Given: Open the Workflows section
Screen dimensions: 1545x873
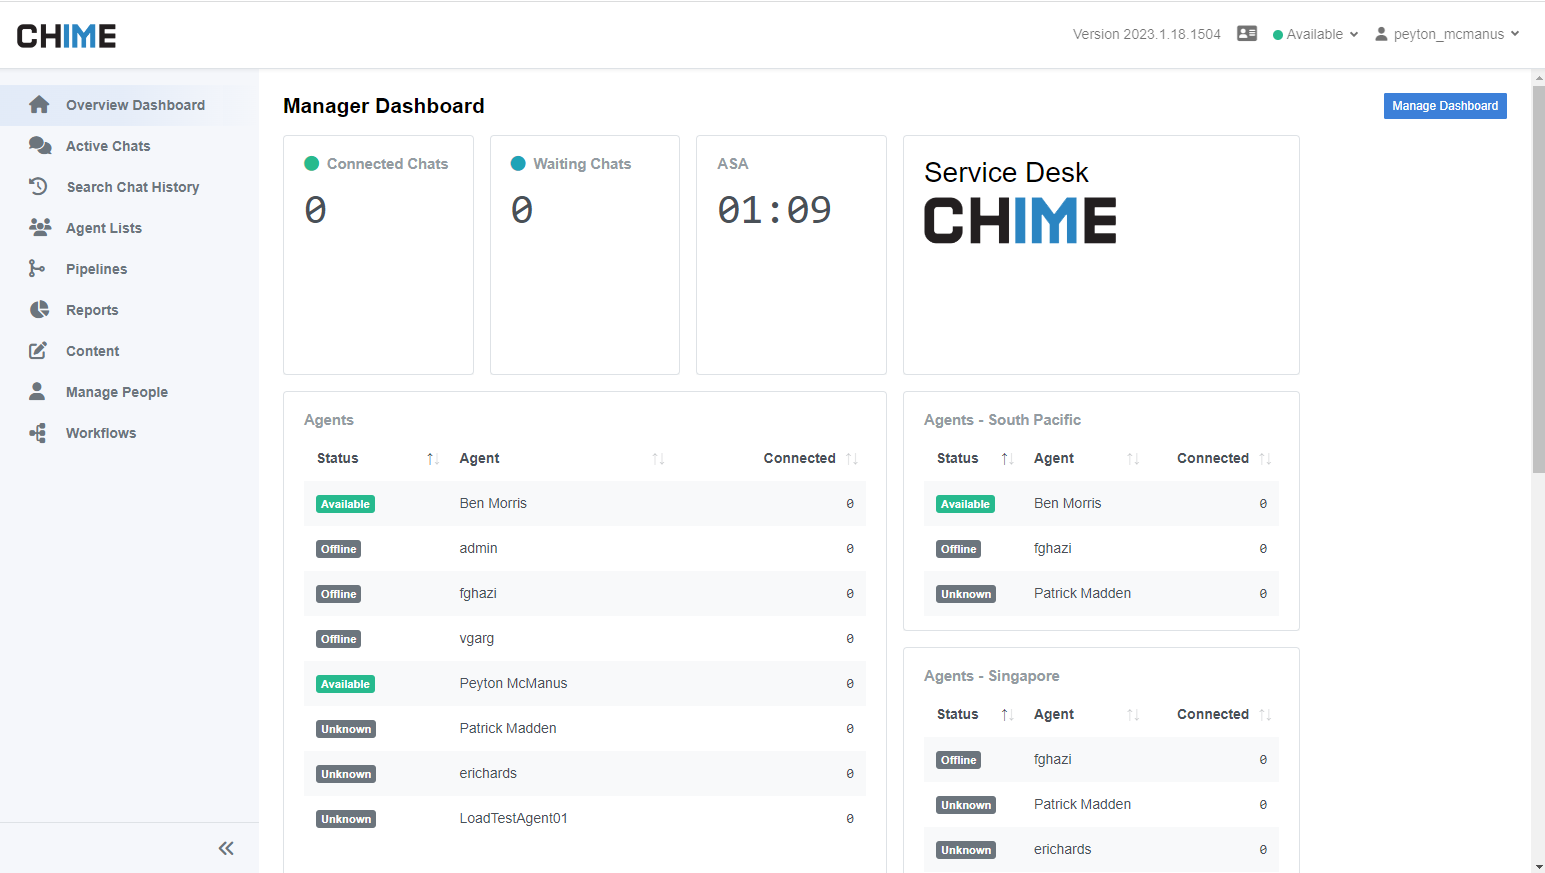Looking at the screenshot, I should (x=129, y=433).
